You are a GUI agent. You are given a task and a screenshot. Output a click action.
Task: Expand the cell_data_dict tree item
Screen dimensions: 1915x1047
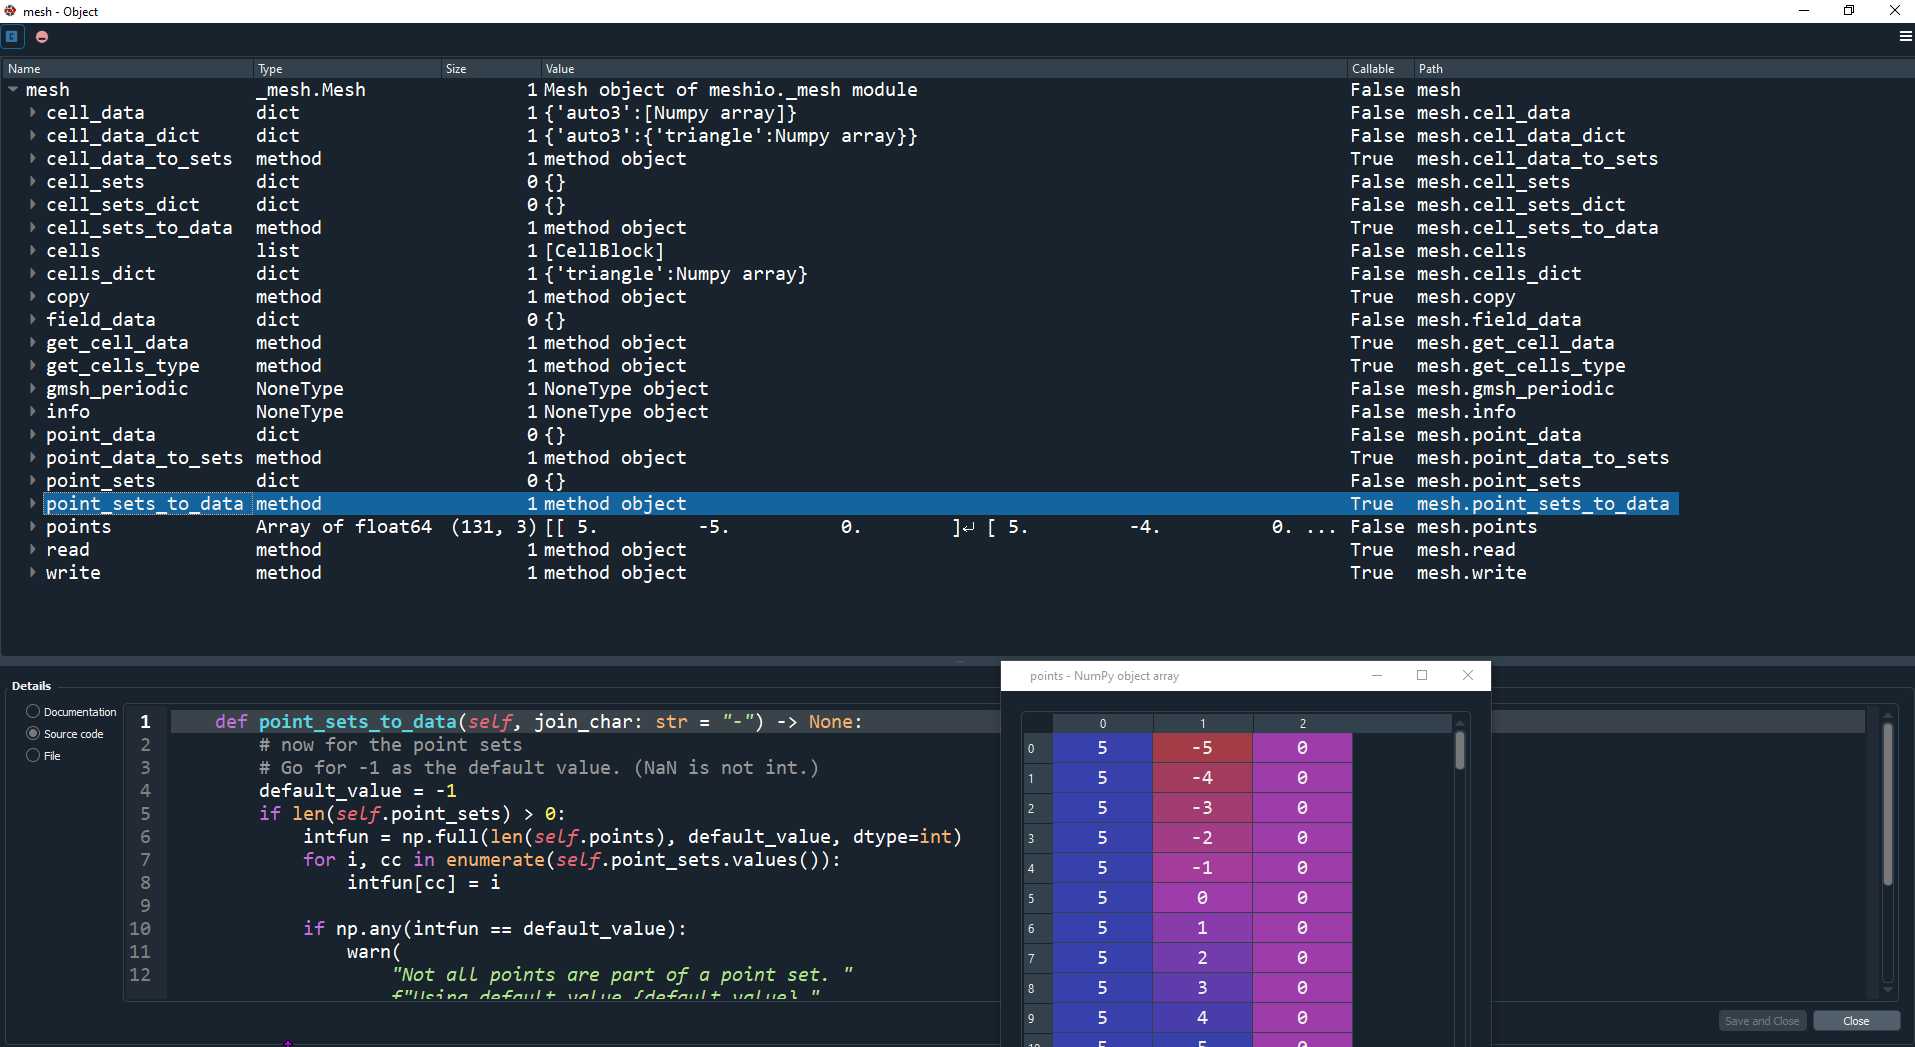pyautogui.click(x=33, y=136)
